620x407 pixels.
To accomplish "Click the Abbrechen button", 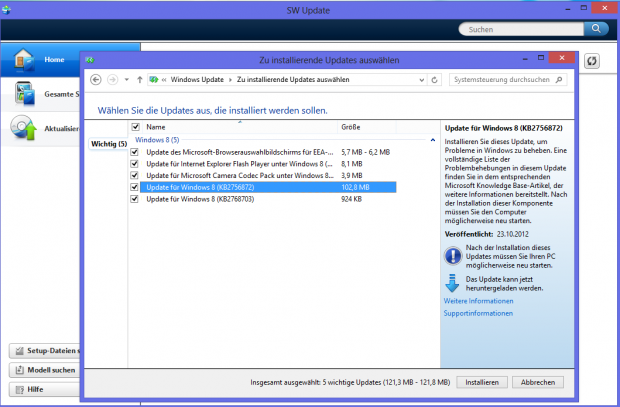I will click(538, 382).
